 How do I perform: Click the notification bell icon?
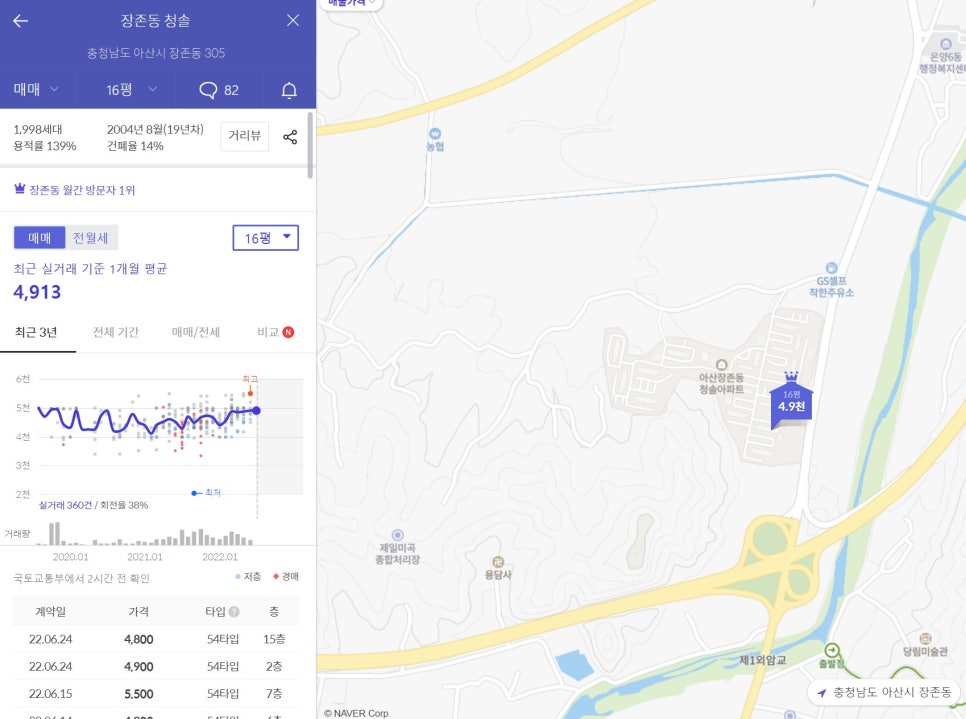[289, 90]
